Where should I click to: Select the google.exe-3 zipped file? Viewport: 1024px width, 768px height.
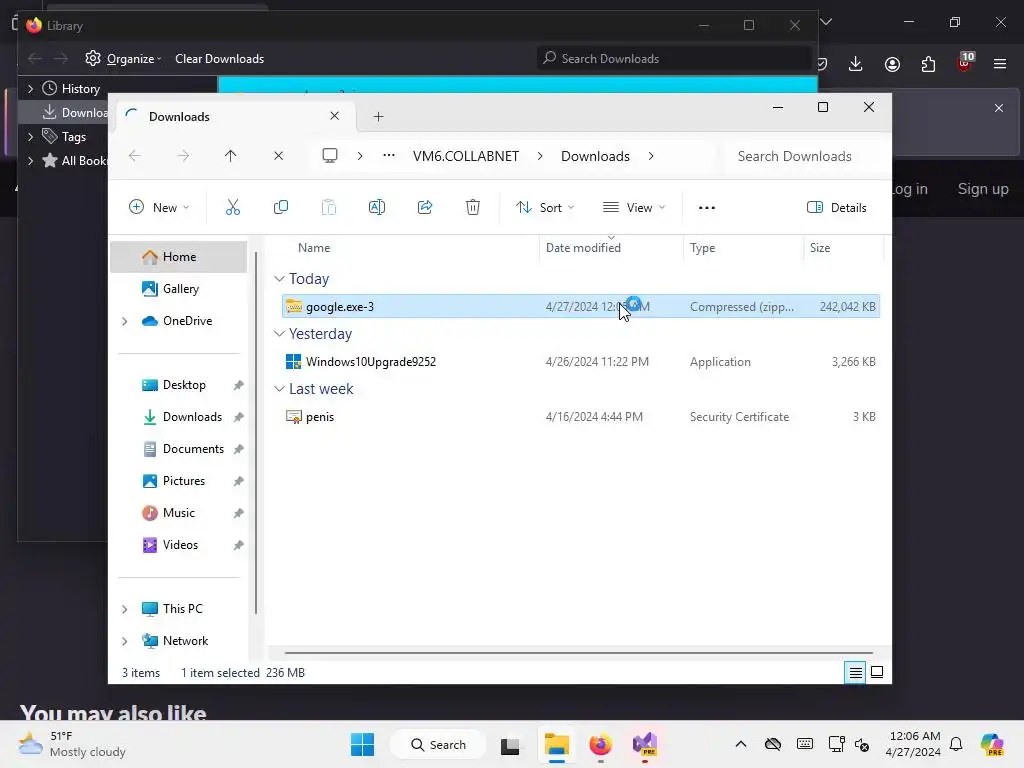click(x=581, y=306)
